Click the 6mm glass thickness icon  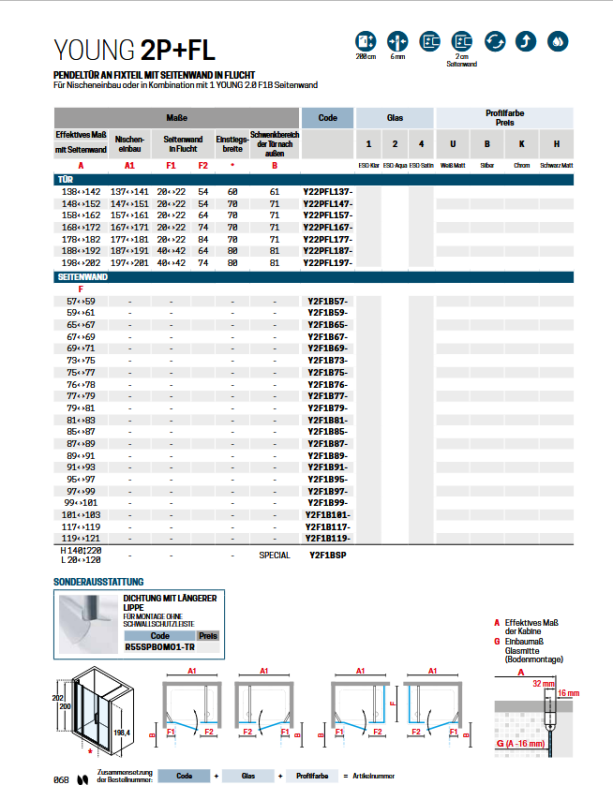point(398,41)
